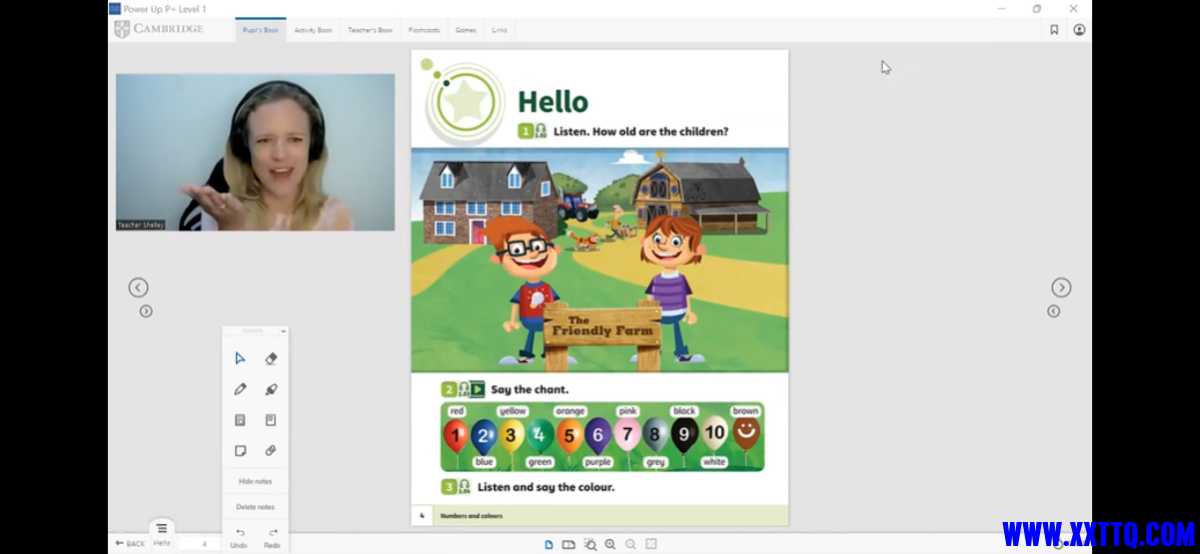Click the 'Say the chant.' instruction
This screenshot has width=1200, height=554.
pos(529,389)
